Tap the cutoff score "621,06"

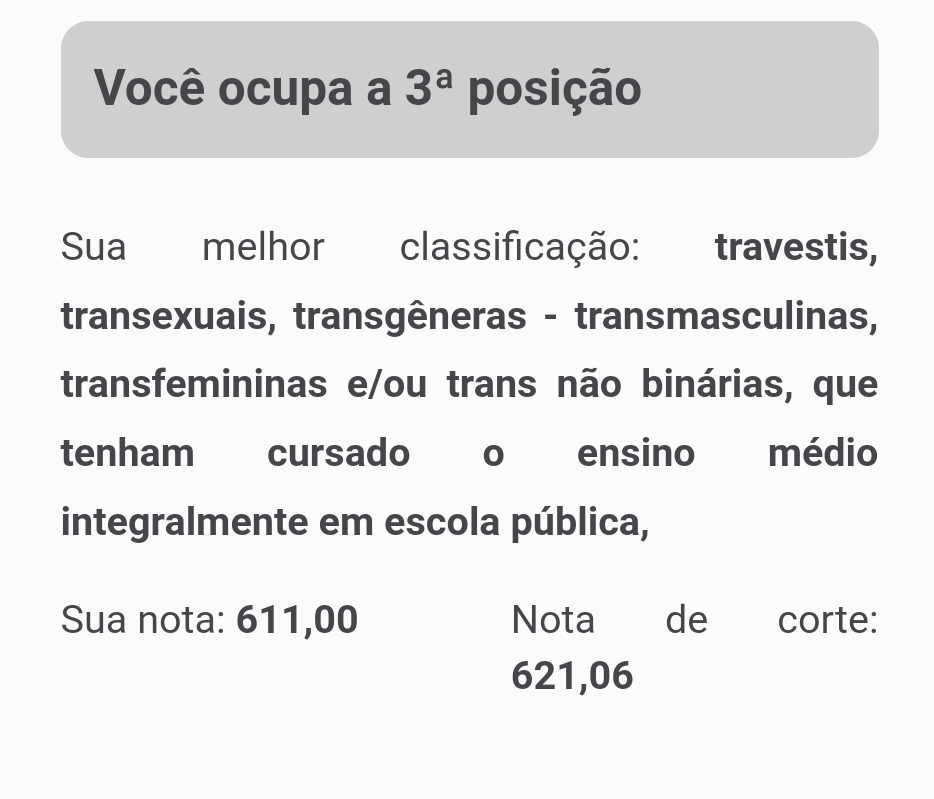572,676
